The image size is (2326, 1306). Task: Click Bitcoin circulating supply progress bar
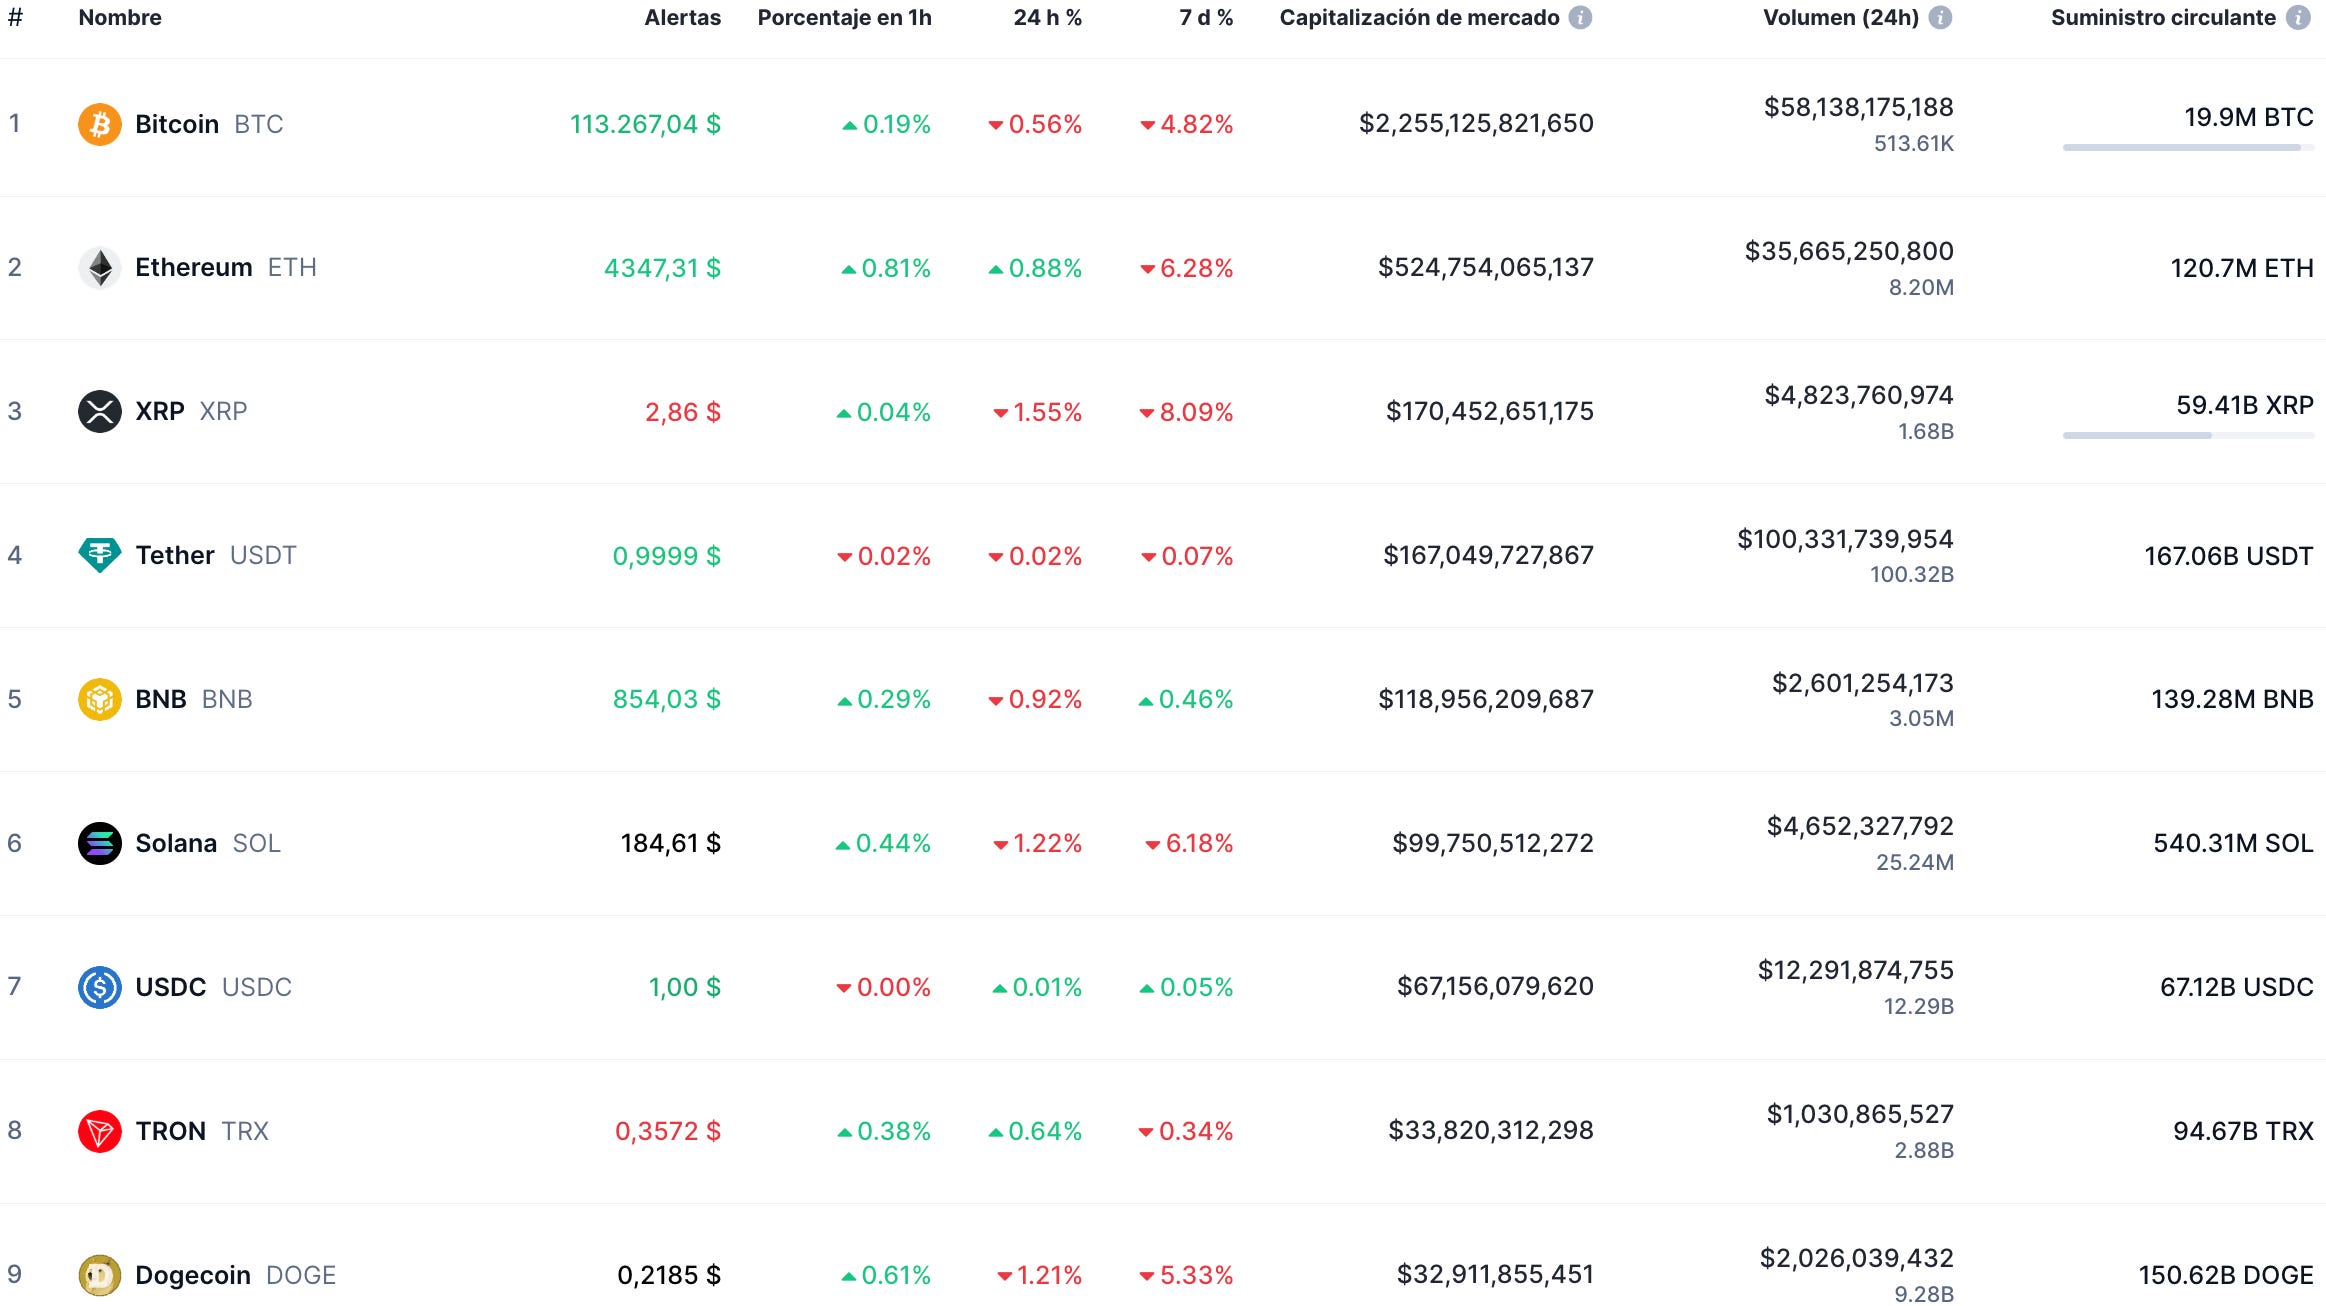tap(2187, 147)
